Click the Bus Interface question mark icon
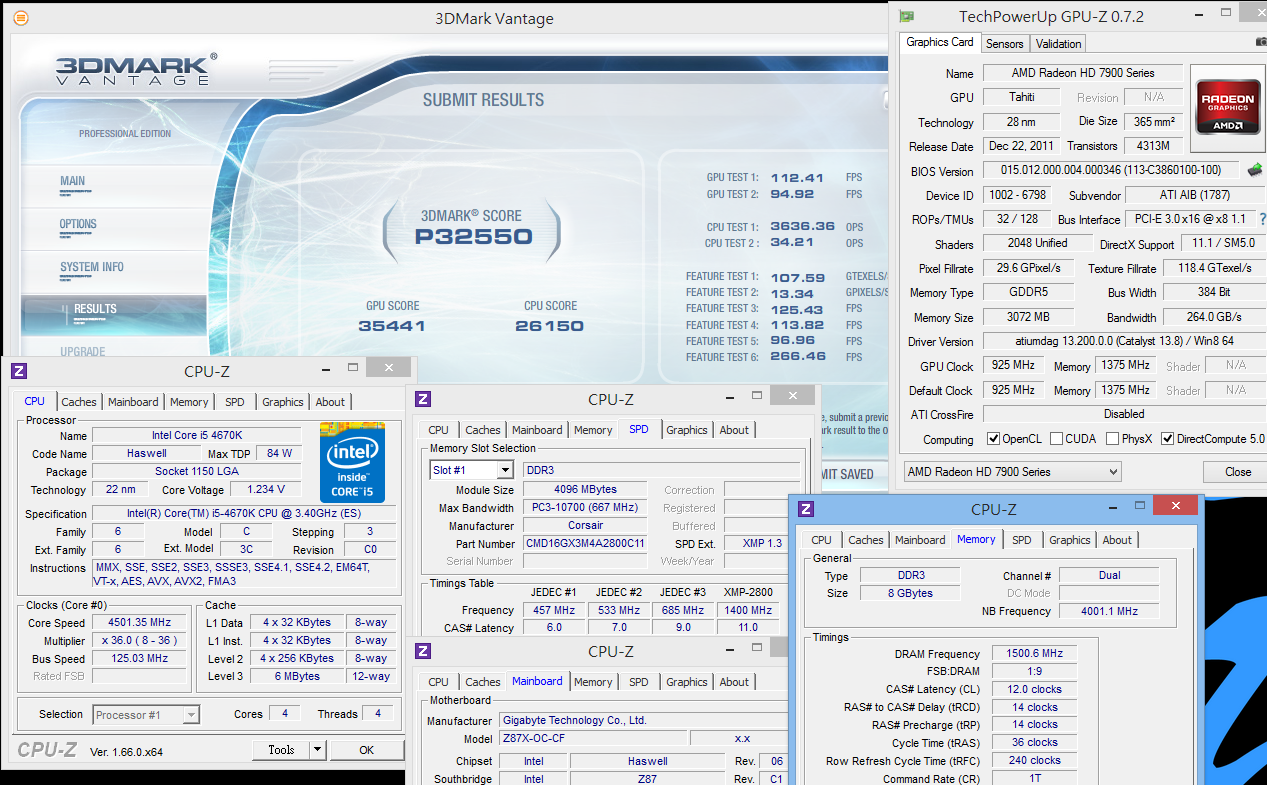Image resolution: width=1267 pixels, height=785 pixels. coord(1262,219)
